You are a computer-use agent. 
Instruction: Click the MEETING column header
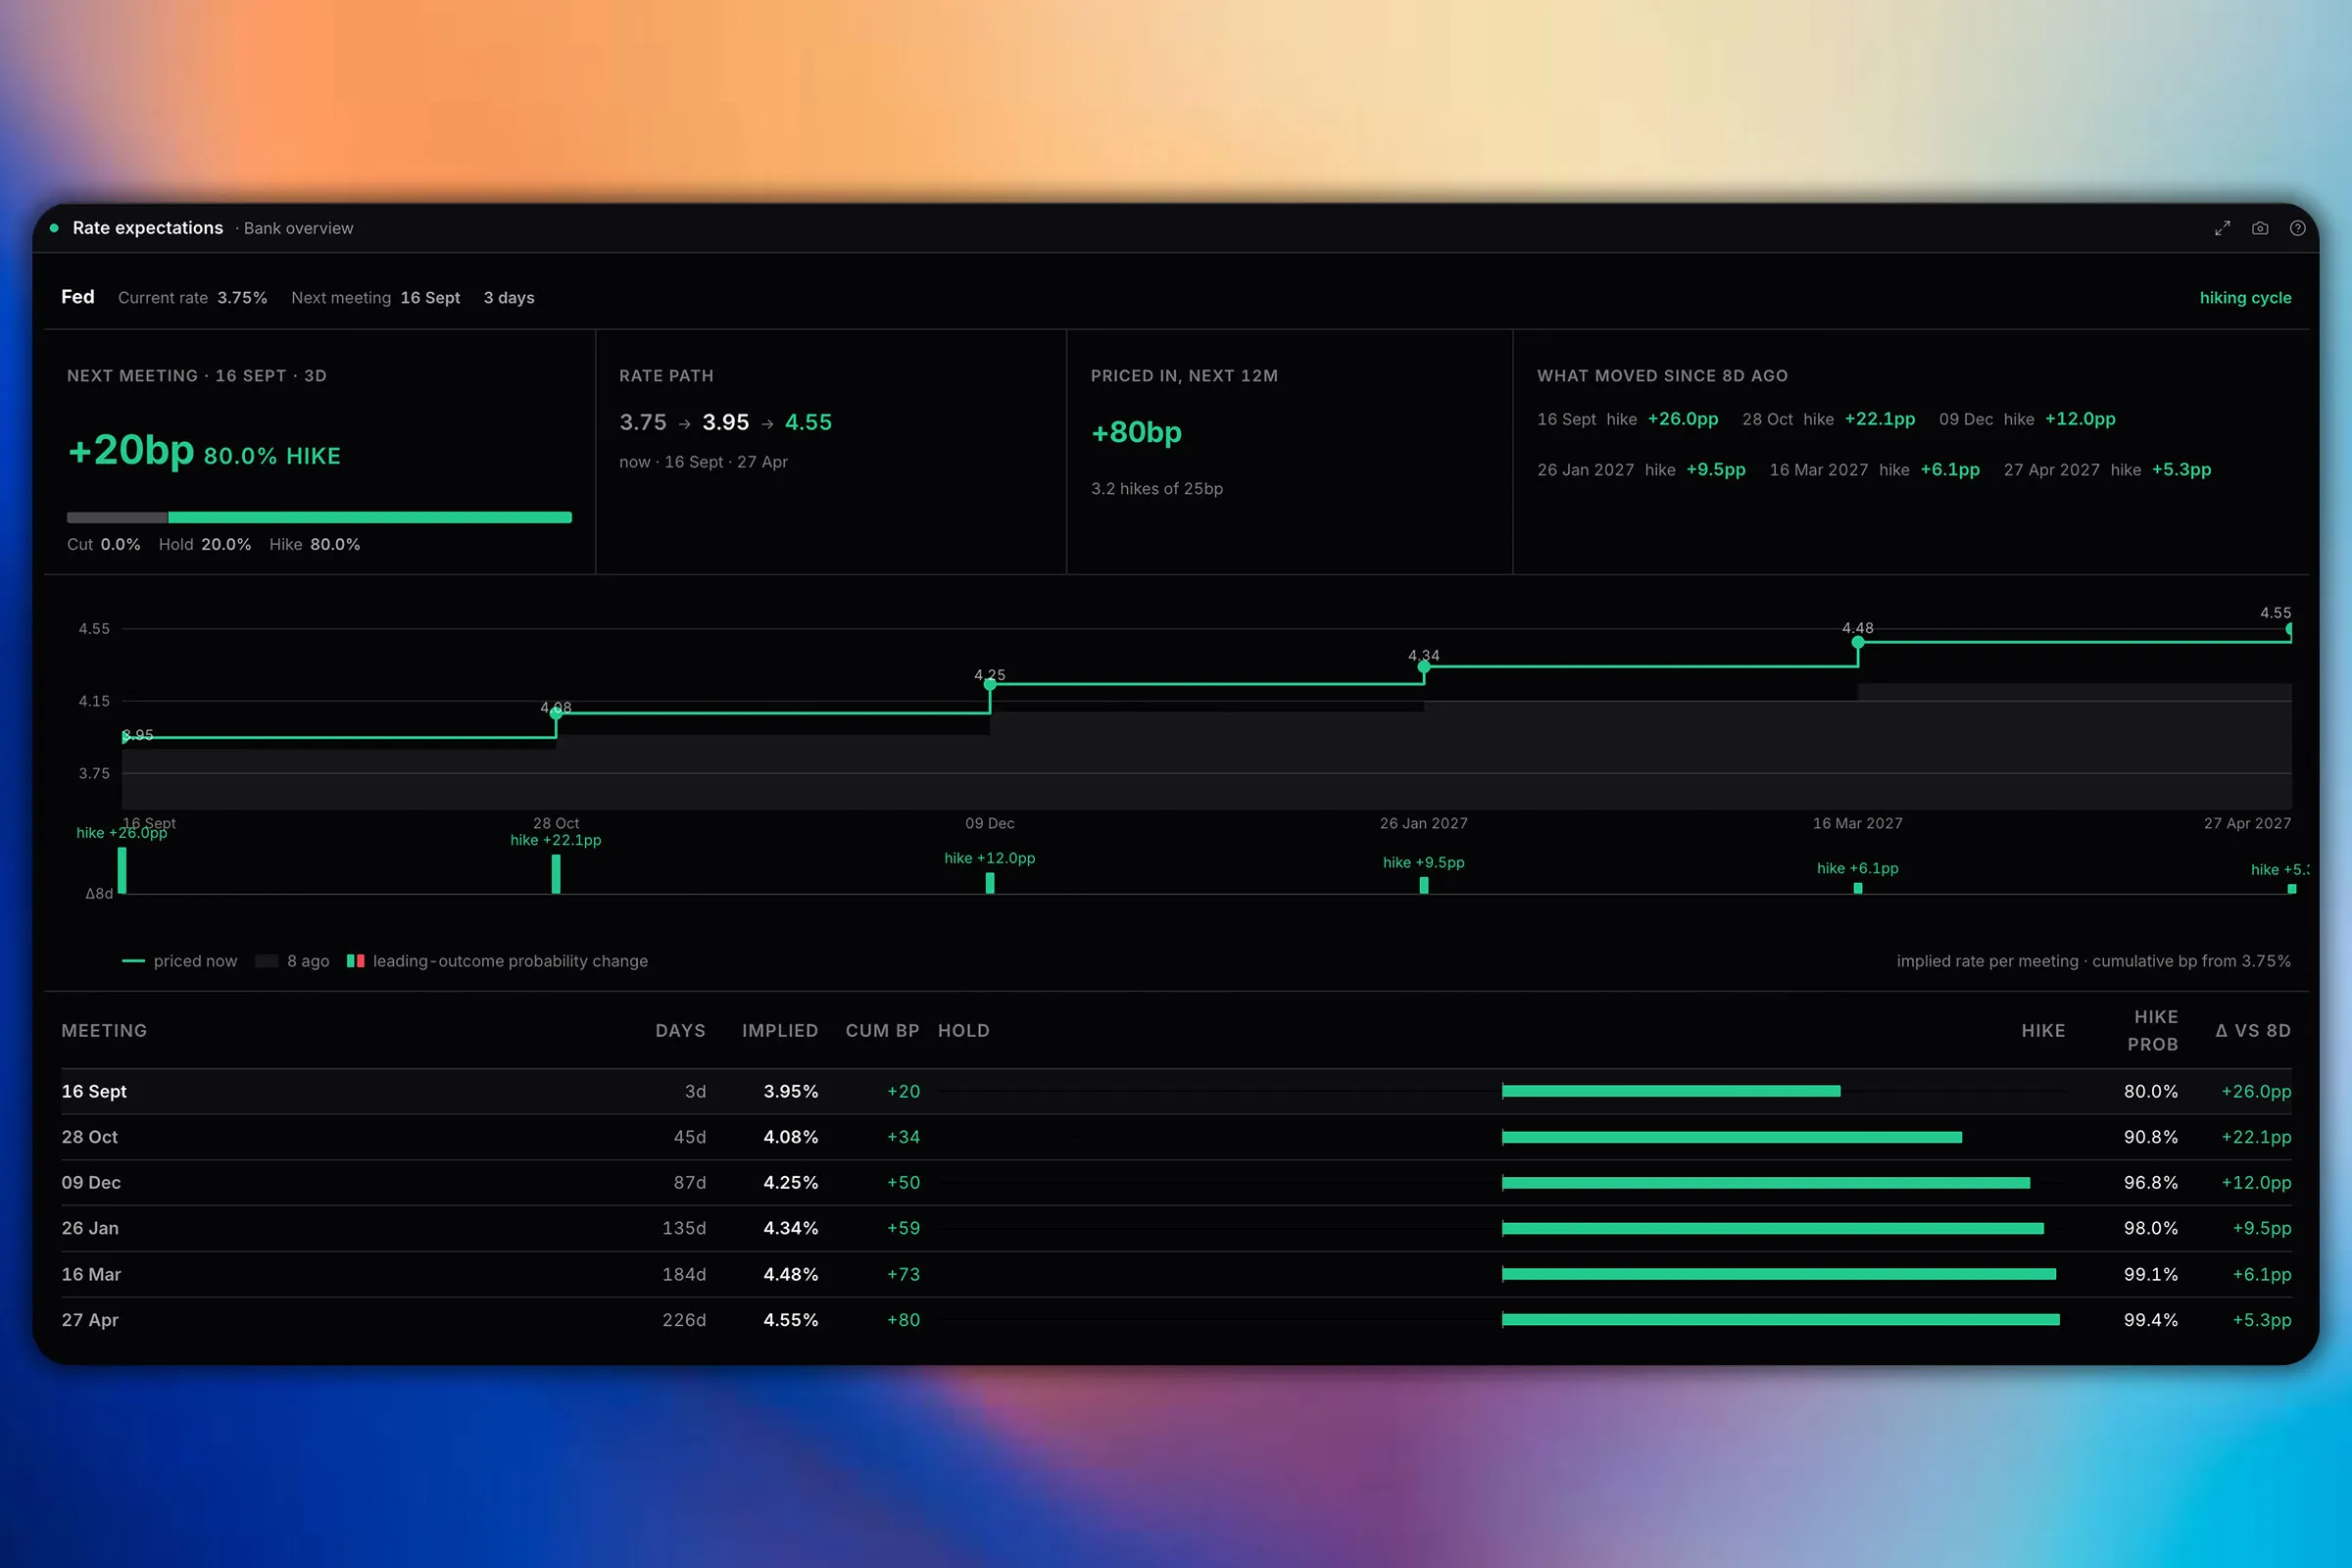(x=104, y=1030)
